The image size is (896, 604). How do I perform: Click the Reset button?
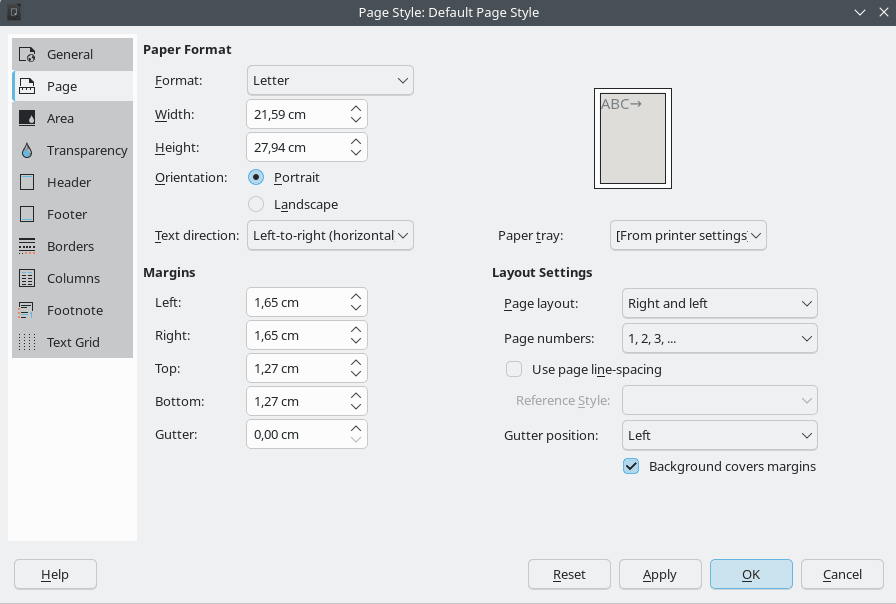tap(569, 574)
